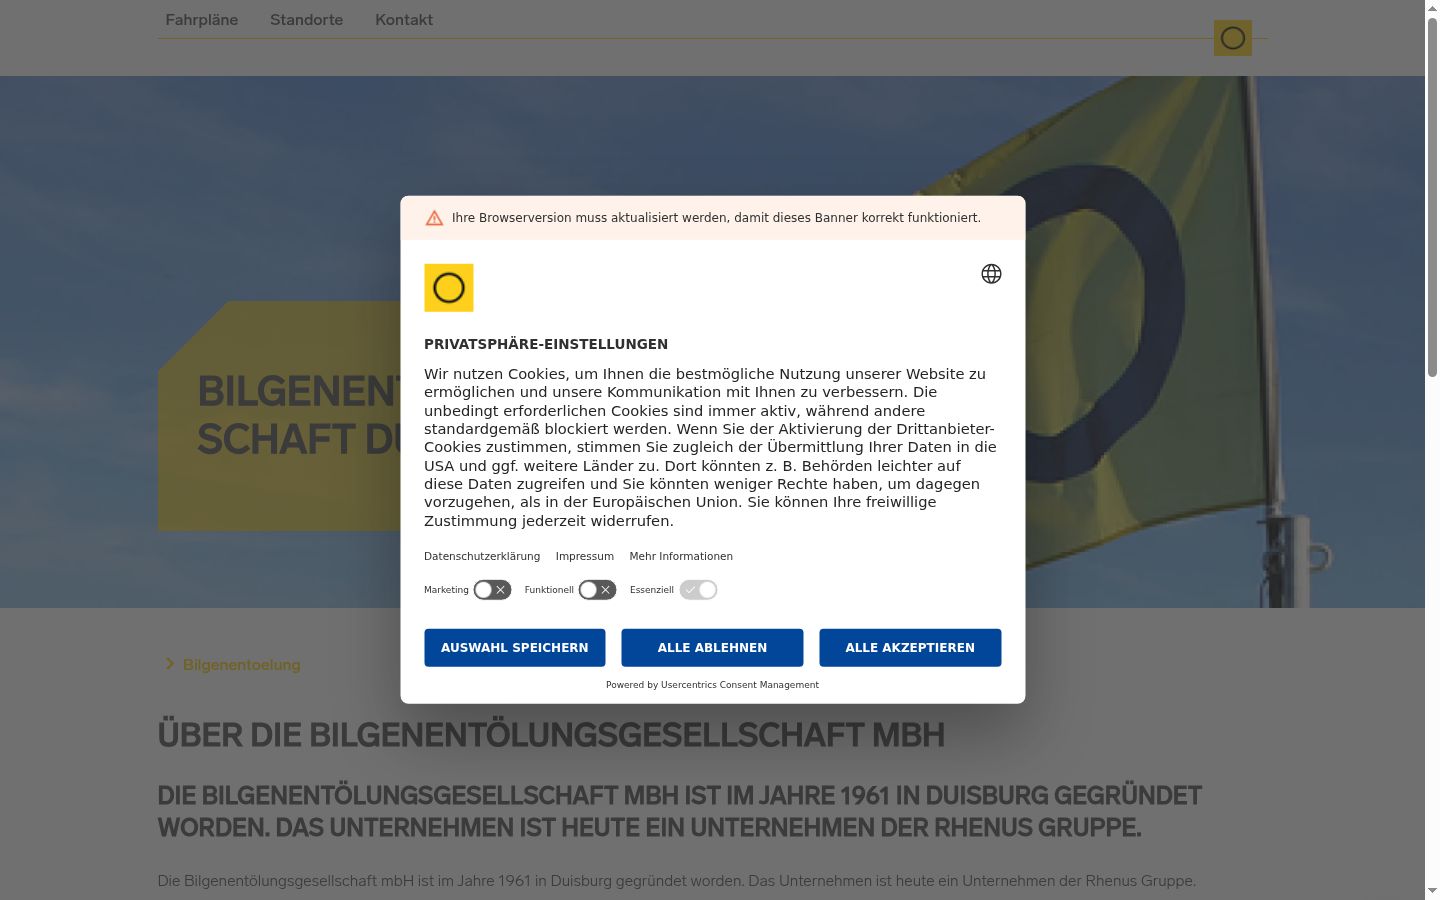Open the Mehr Informationen link
This screenshot has height=900, width=1440.
681,556
